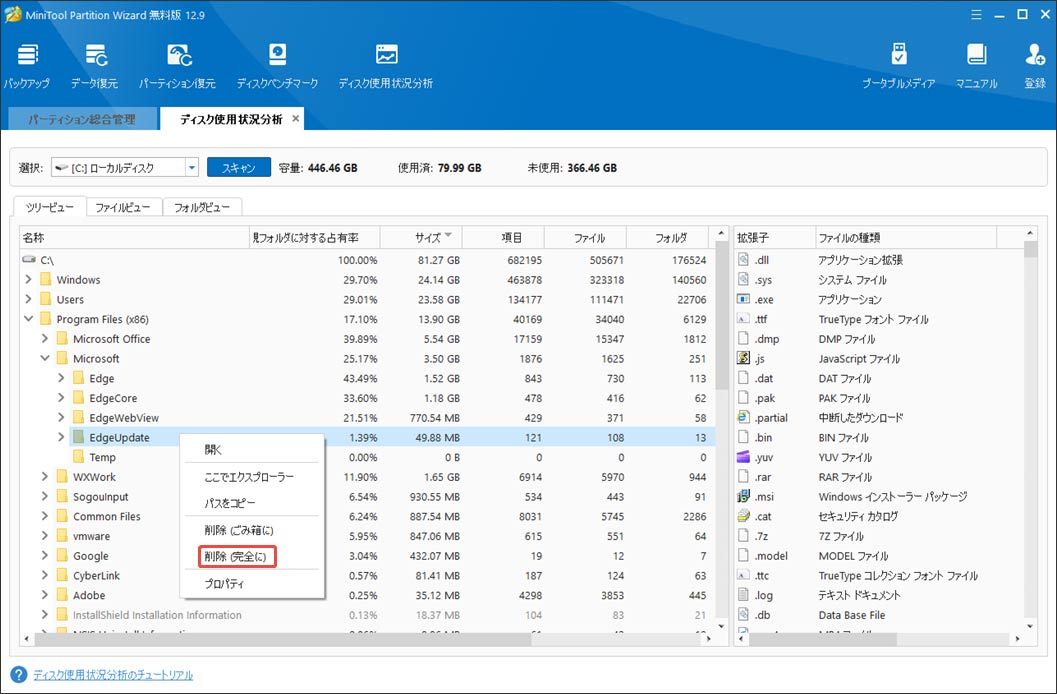The image size is (1057, 694).
Task: Click the .ttf font file icon
Action: [743, 319]
